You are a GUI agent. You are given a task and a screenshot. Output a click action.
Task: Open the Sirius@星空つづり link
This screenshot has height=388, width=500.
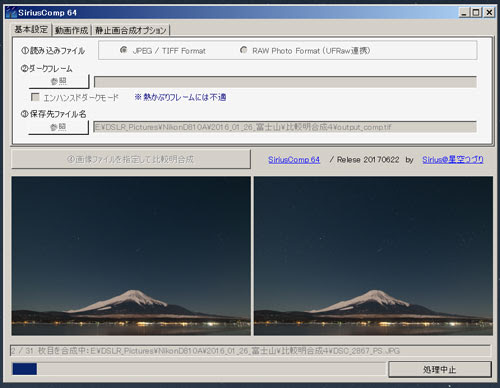tap(453, 160)
